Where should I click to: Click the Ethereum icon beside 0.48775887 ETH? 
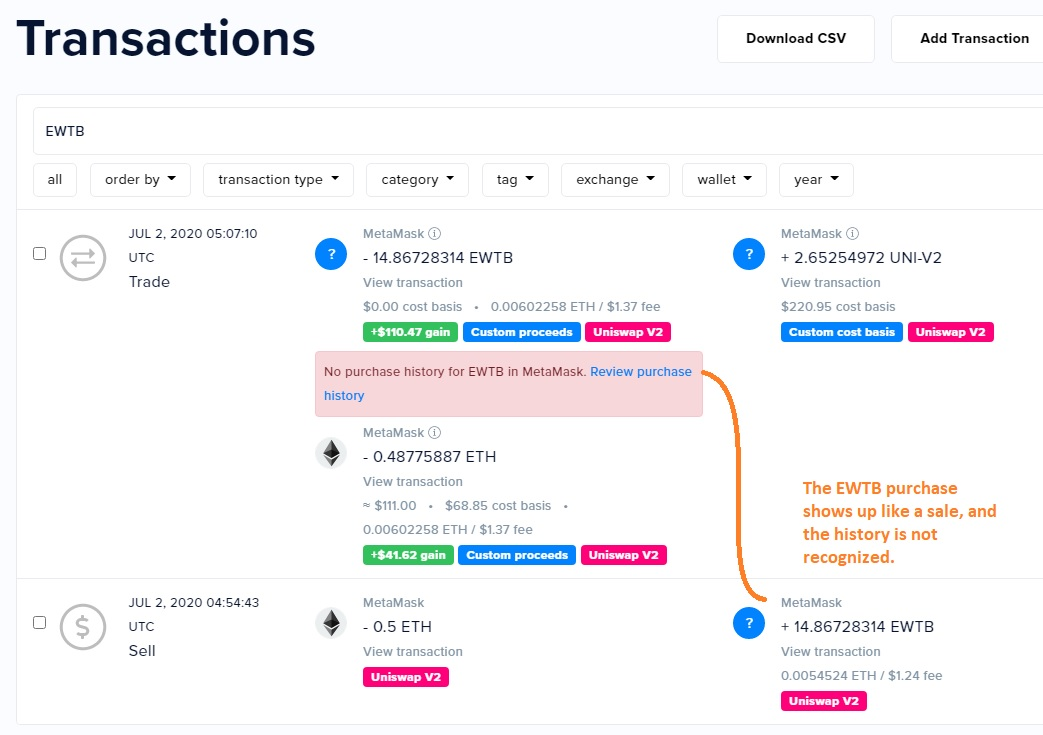(x=331, y=454)
